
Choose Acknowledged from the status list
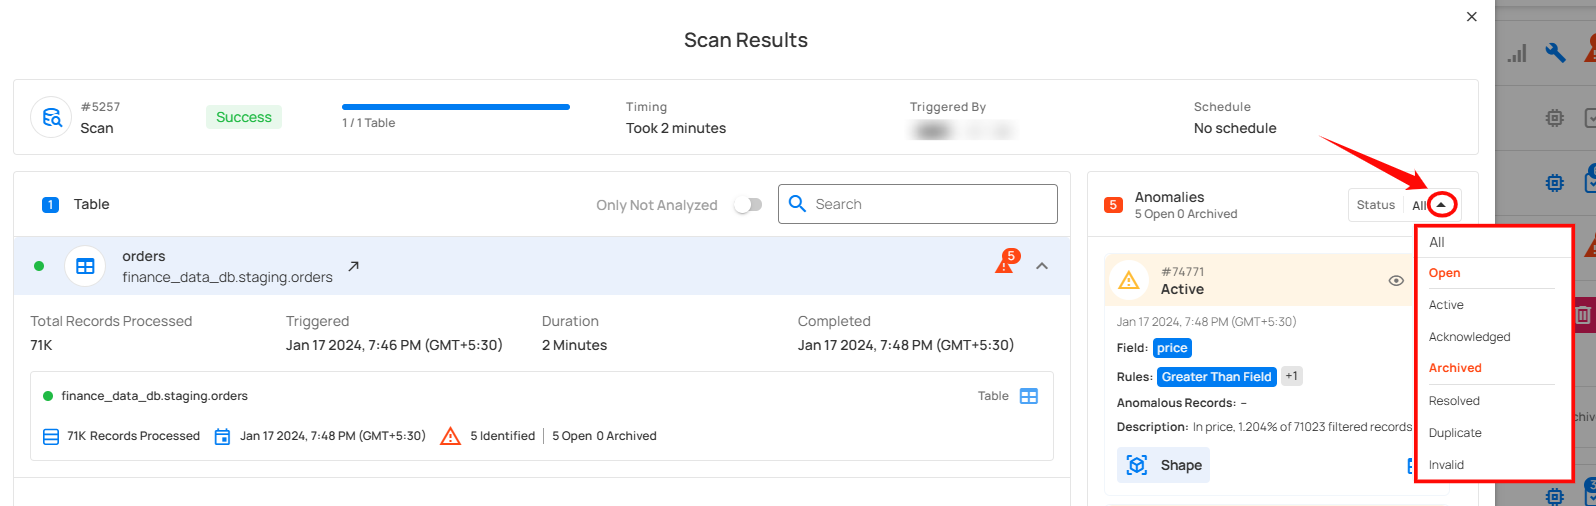pyautogui.click(x=1469, y=337)
